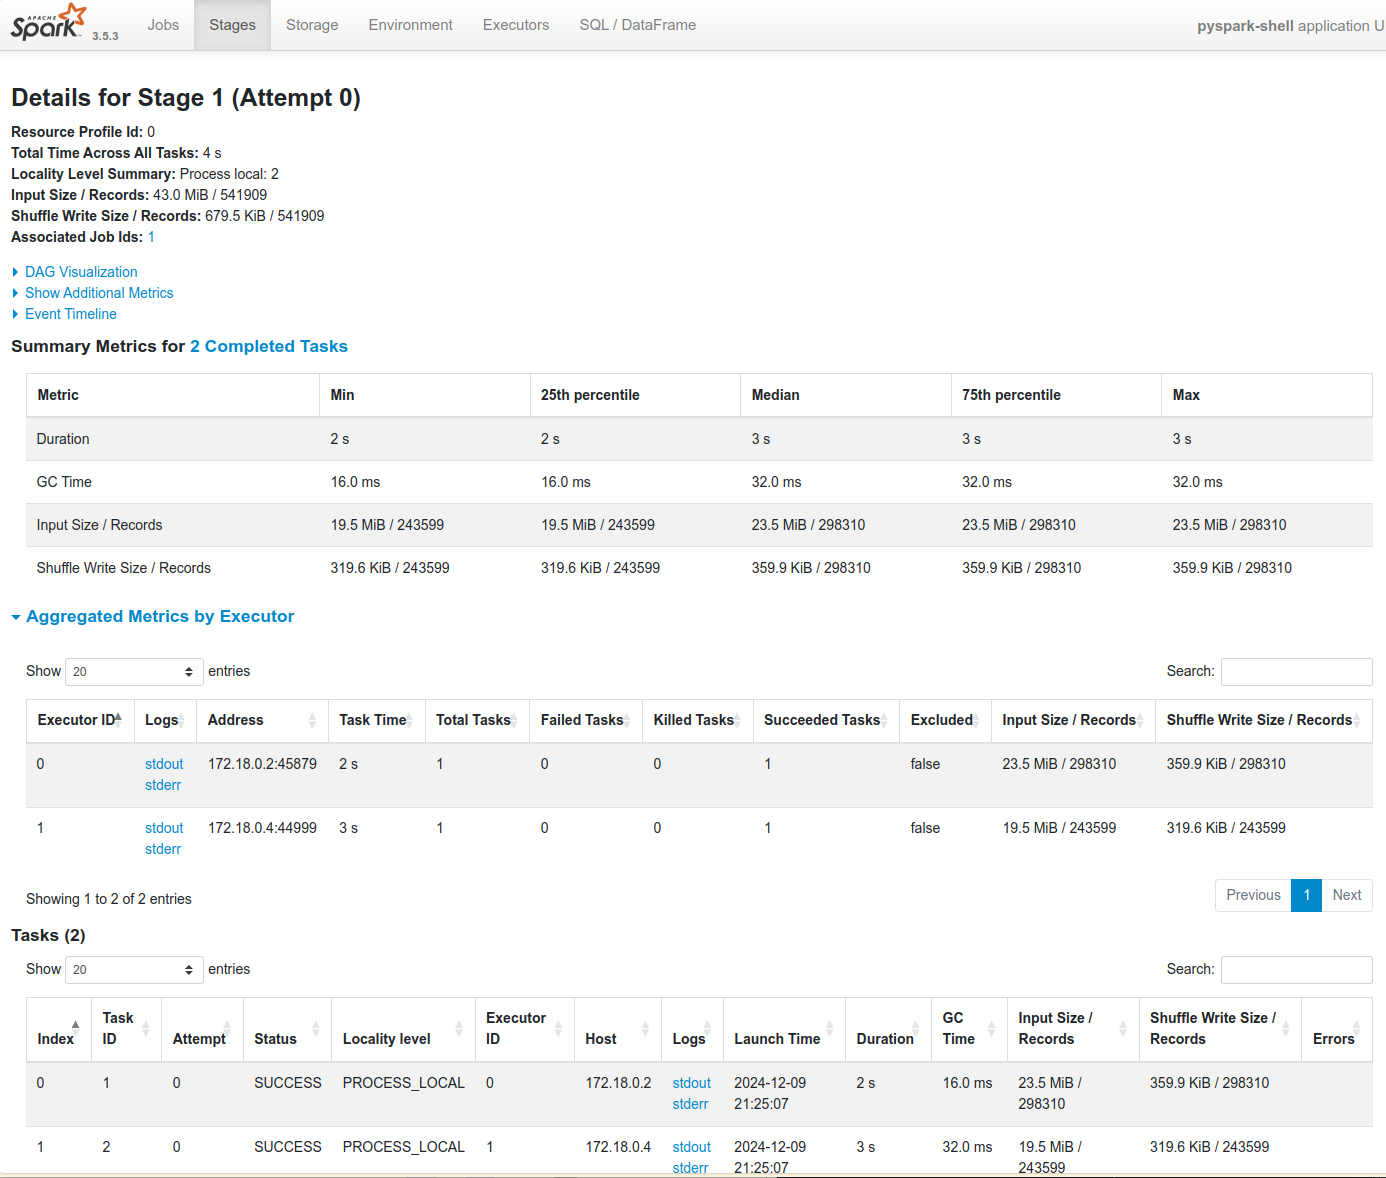The image size is (1386, 1178).
Task: Open entries dropdown in Tasks table
Action: click(x=134, y=970)
